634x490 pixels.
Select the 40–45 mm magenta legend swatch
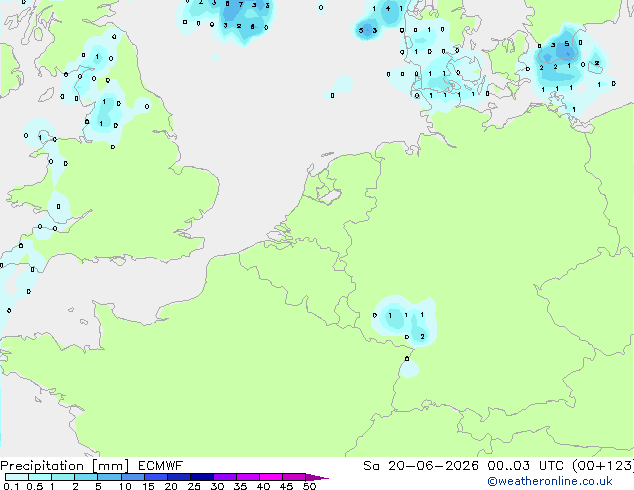pos(271,477)
